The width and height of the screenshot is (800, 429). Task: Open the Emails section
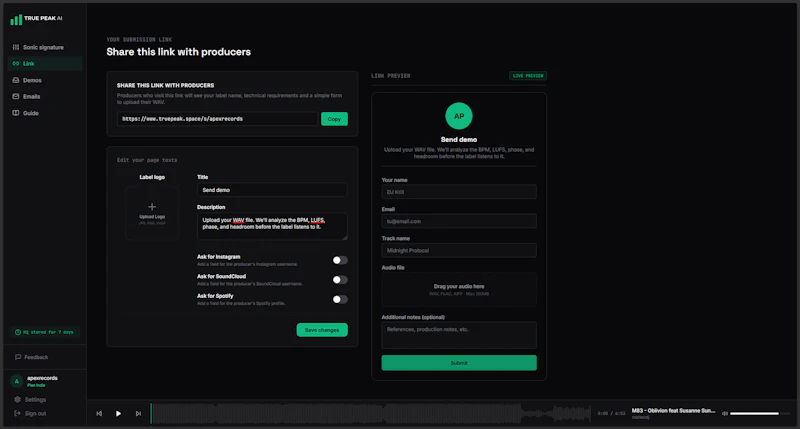point(45,96)
